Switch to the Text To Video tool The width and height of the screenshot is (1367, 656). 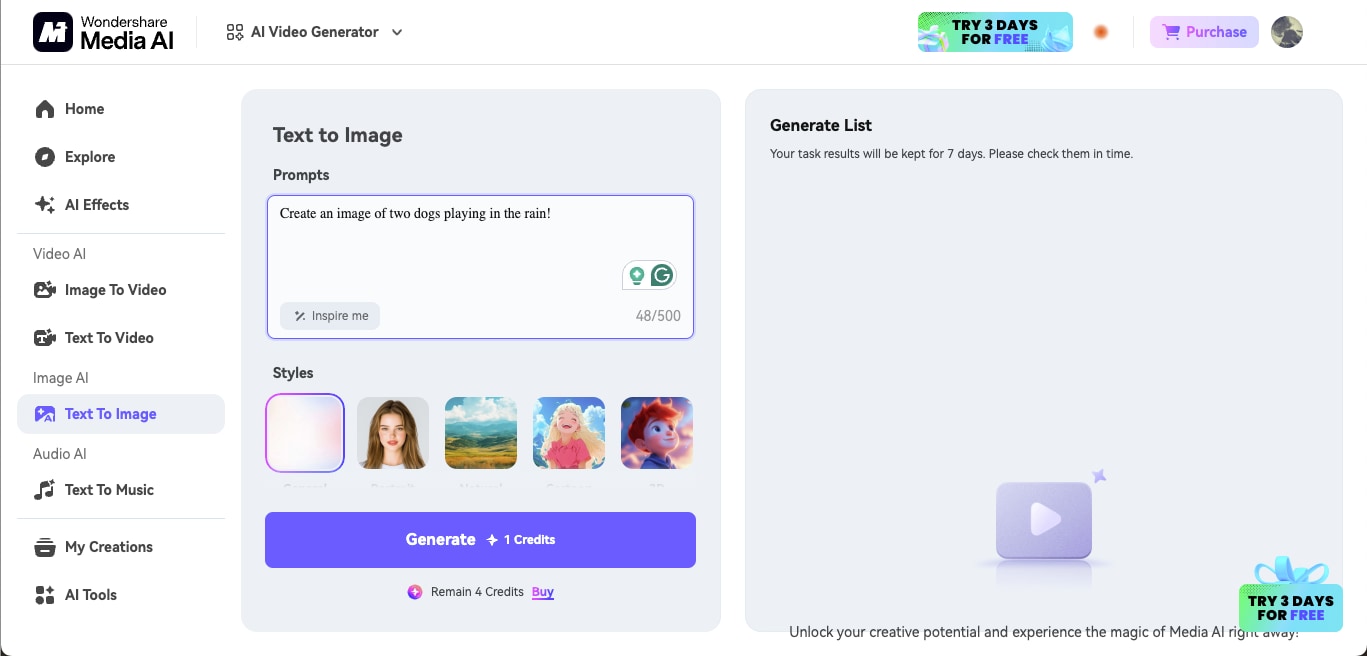coord(107,337)
